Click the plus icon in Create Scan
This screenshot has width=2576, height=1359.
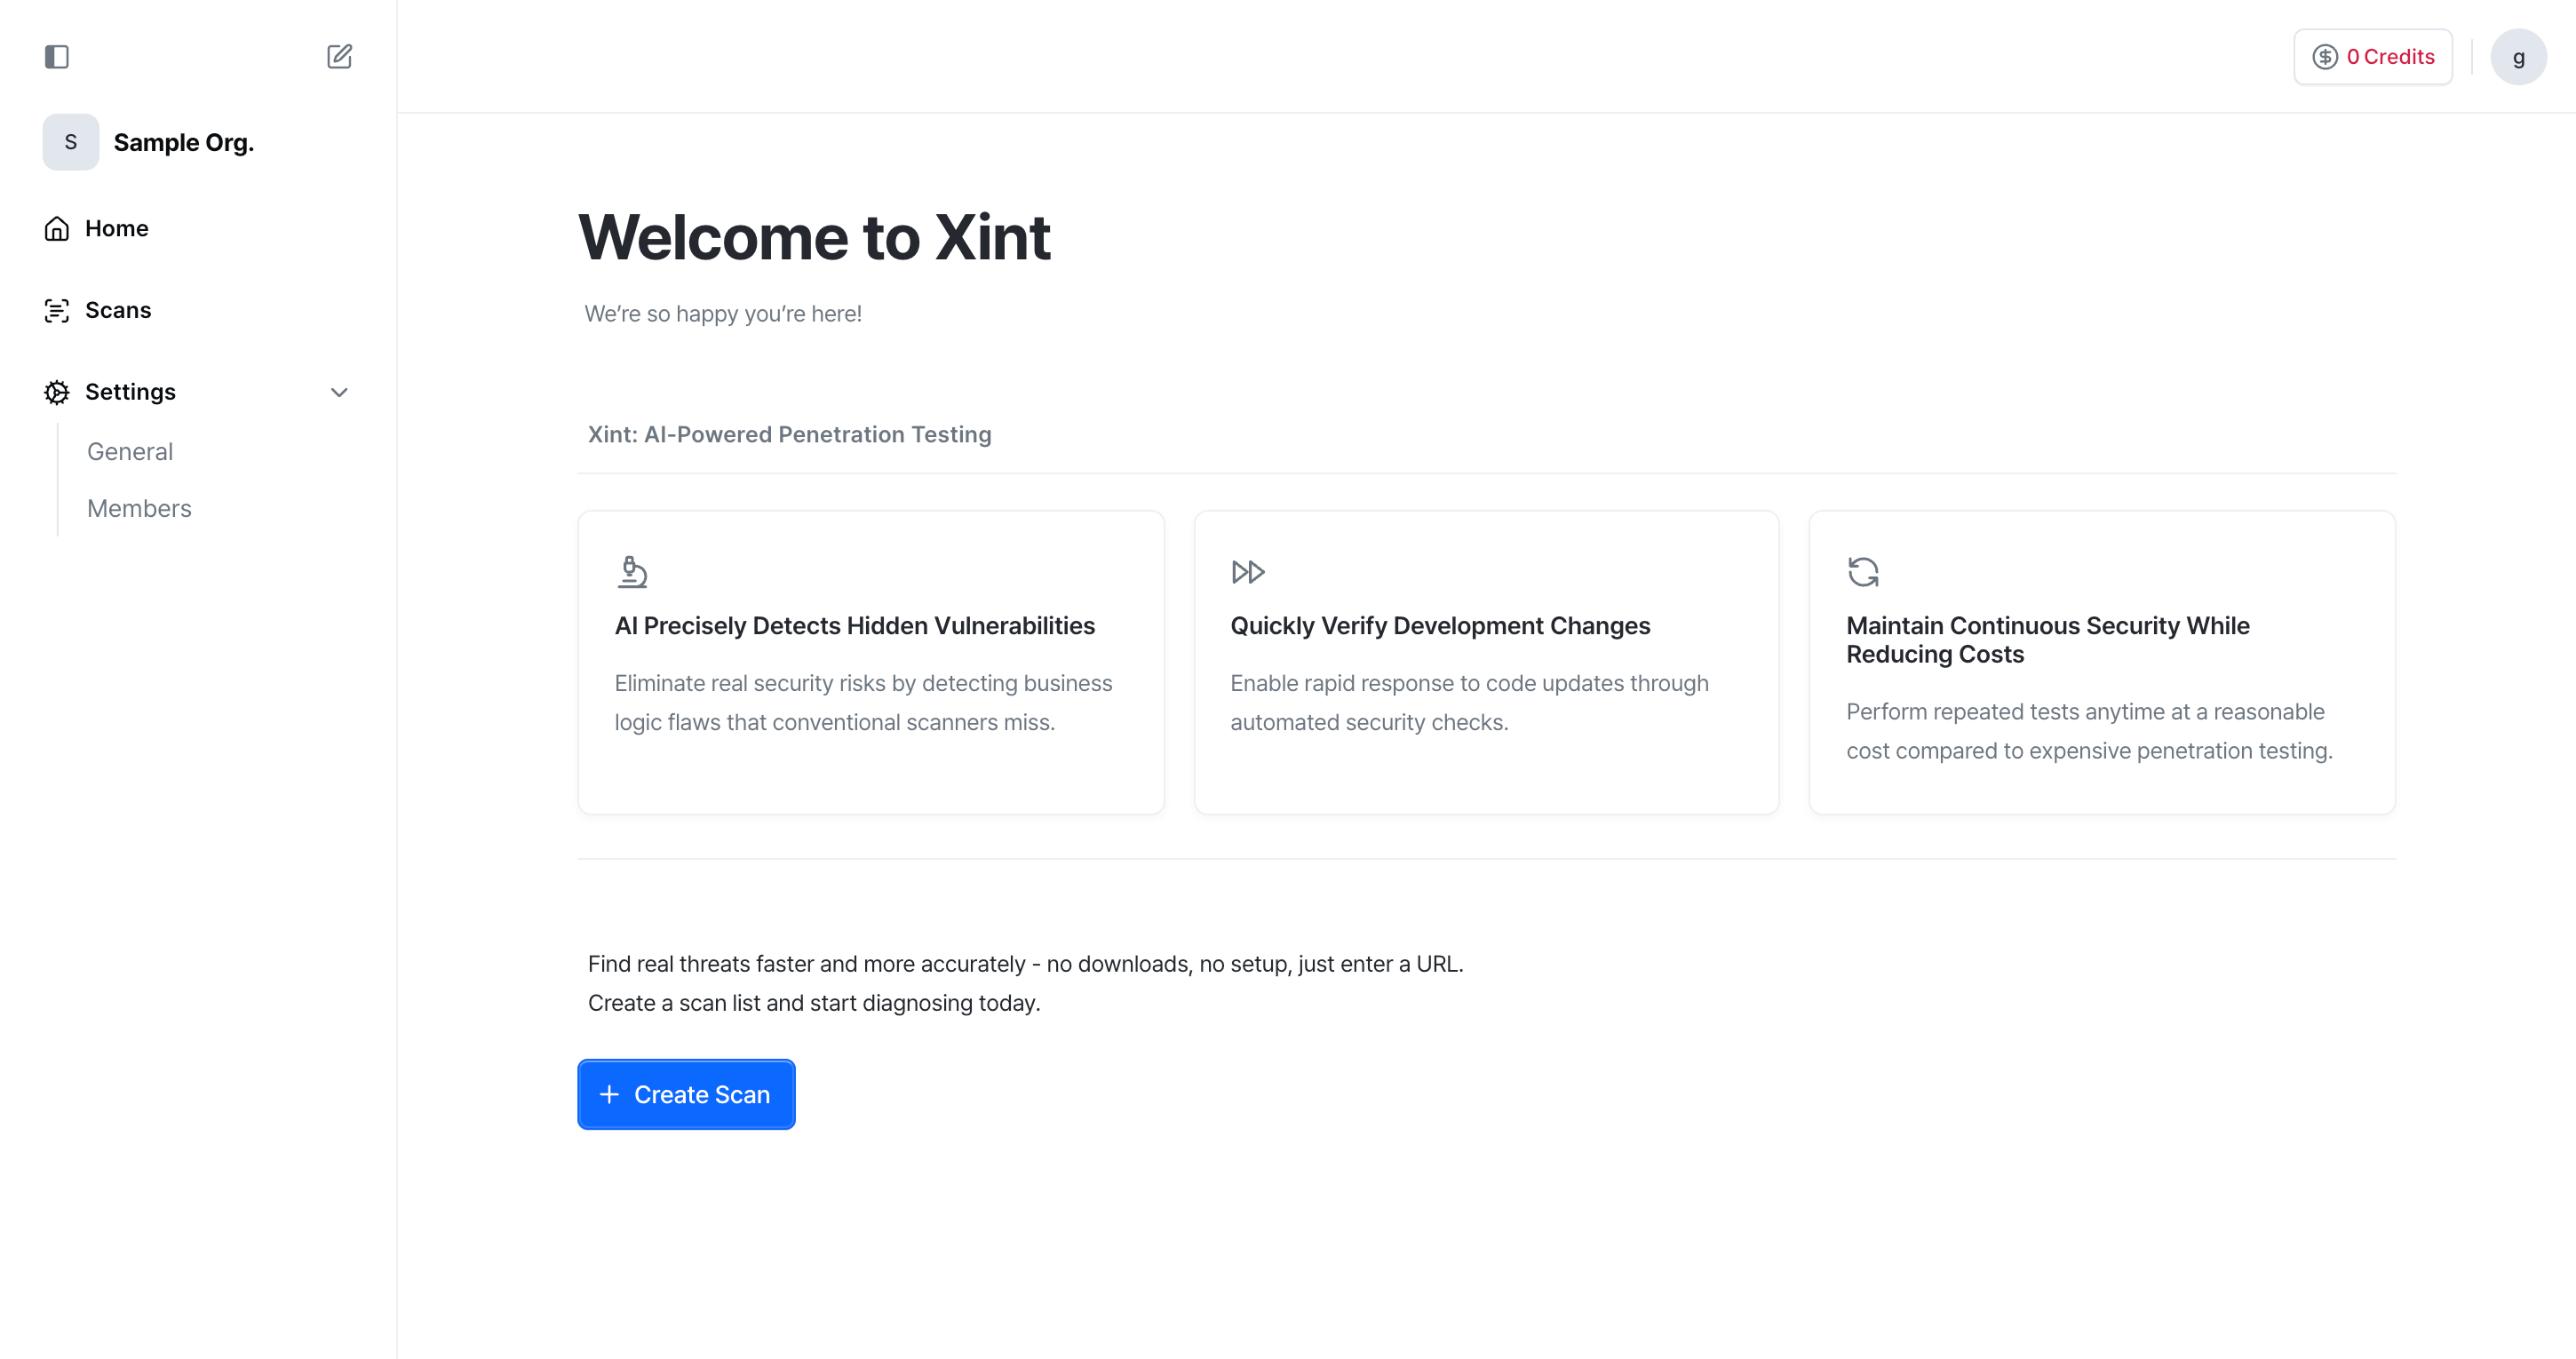pos(609,1094)
